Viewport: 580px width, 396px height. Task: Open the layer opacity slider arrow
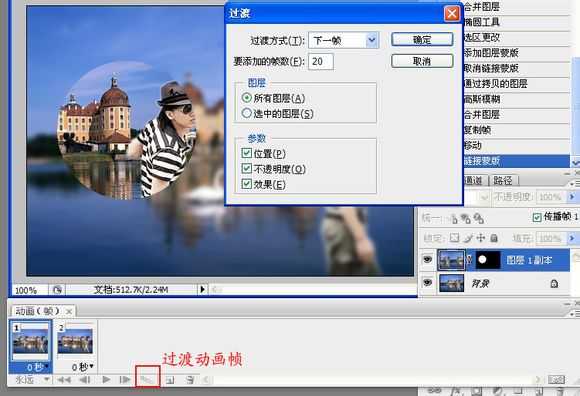572,197
